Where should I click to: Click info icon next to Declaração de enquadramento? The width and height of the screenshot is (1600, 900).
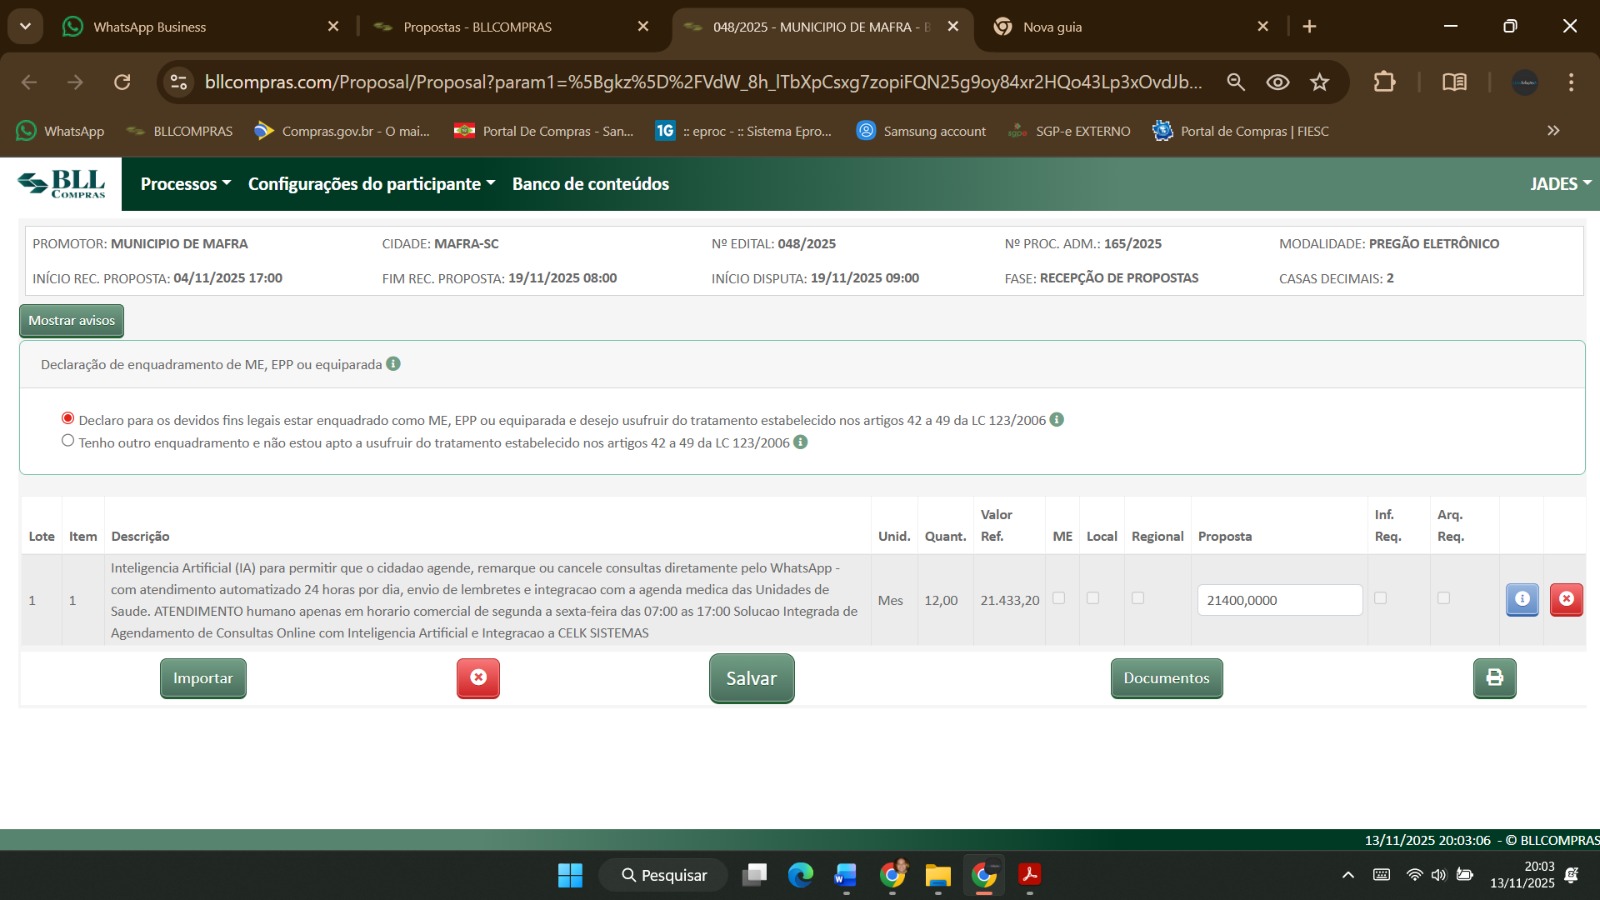coord(394,364)
